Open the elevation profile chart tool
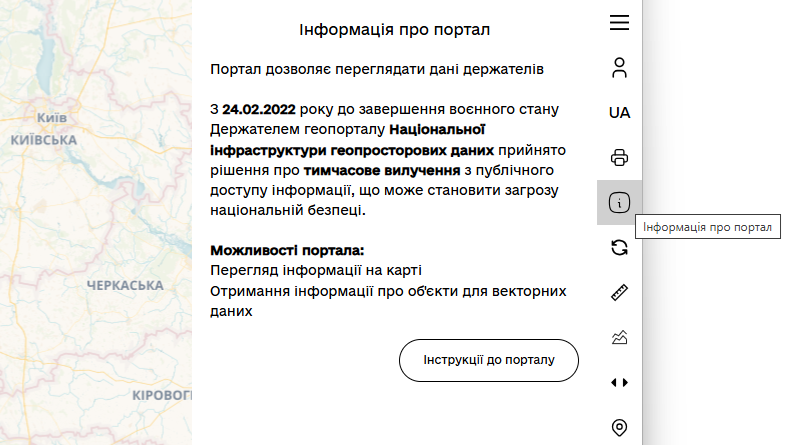The width and height of the screenshot is (791, 445). pyautogui.click(x=619, y=337)
